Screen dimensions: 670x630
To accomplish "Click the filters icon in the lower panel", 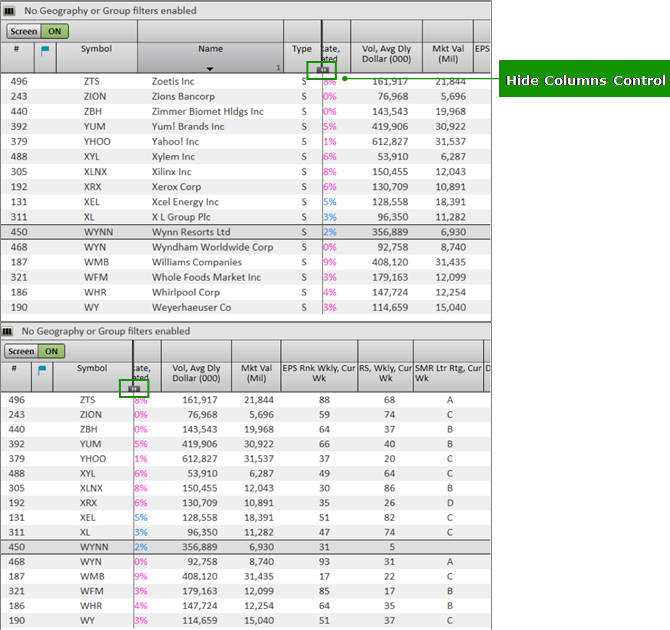I will 7,331.
